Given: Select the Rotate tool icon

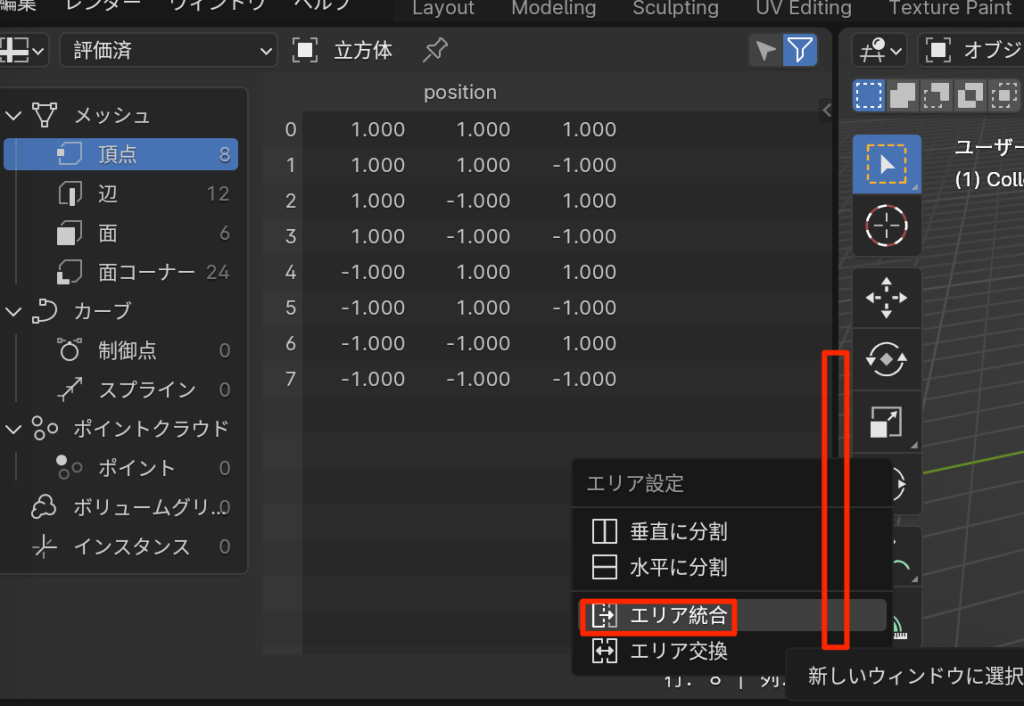Looking at the screenshot, I should (886, 360).
